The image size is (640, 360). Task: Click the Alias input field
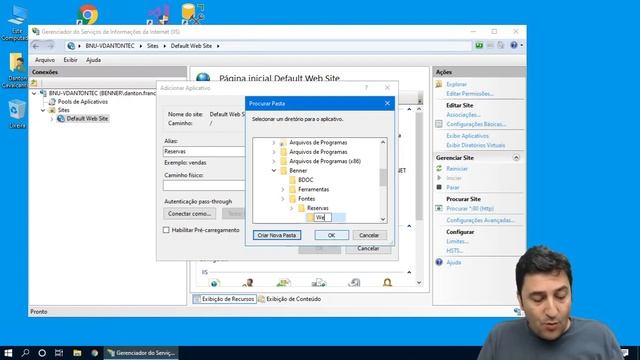click(204, 151)
